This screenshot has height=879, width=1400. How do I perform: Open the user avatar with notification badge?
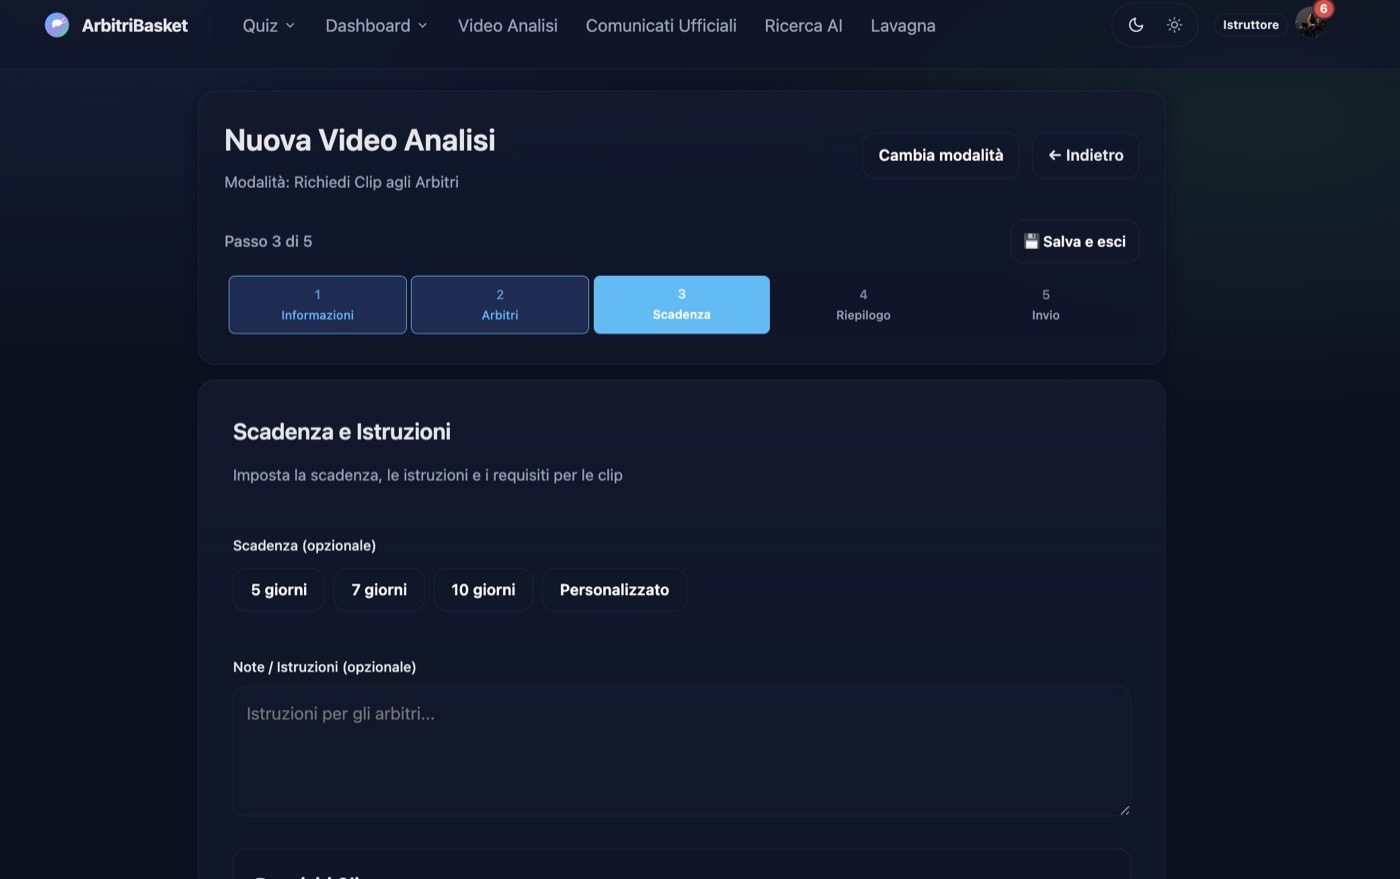click(1311, 23)
